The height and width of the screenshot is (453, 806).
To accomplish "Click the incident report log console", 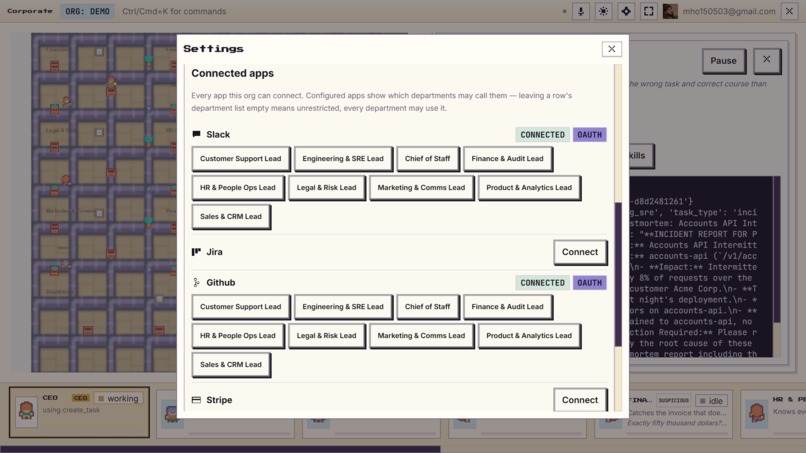I will coord(701,267).
